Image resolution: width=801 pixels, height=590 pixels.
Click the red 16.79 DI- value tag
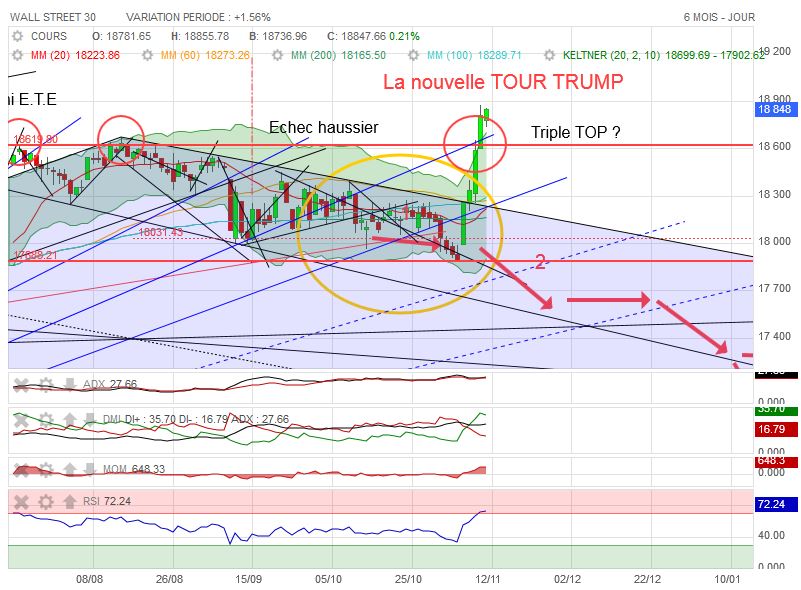(x=775, y=429)
